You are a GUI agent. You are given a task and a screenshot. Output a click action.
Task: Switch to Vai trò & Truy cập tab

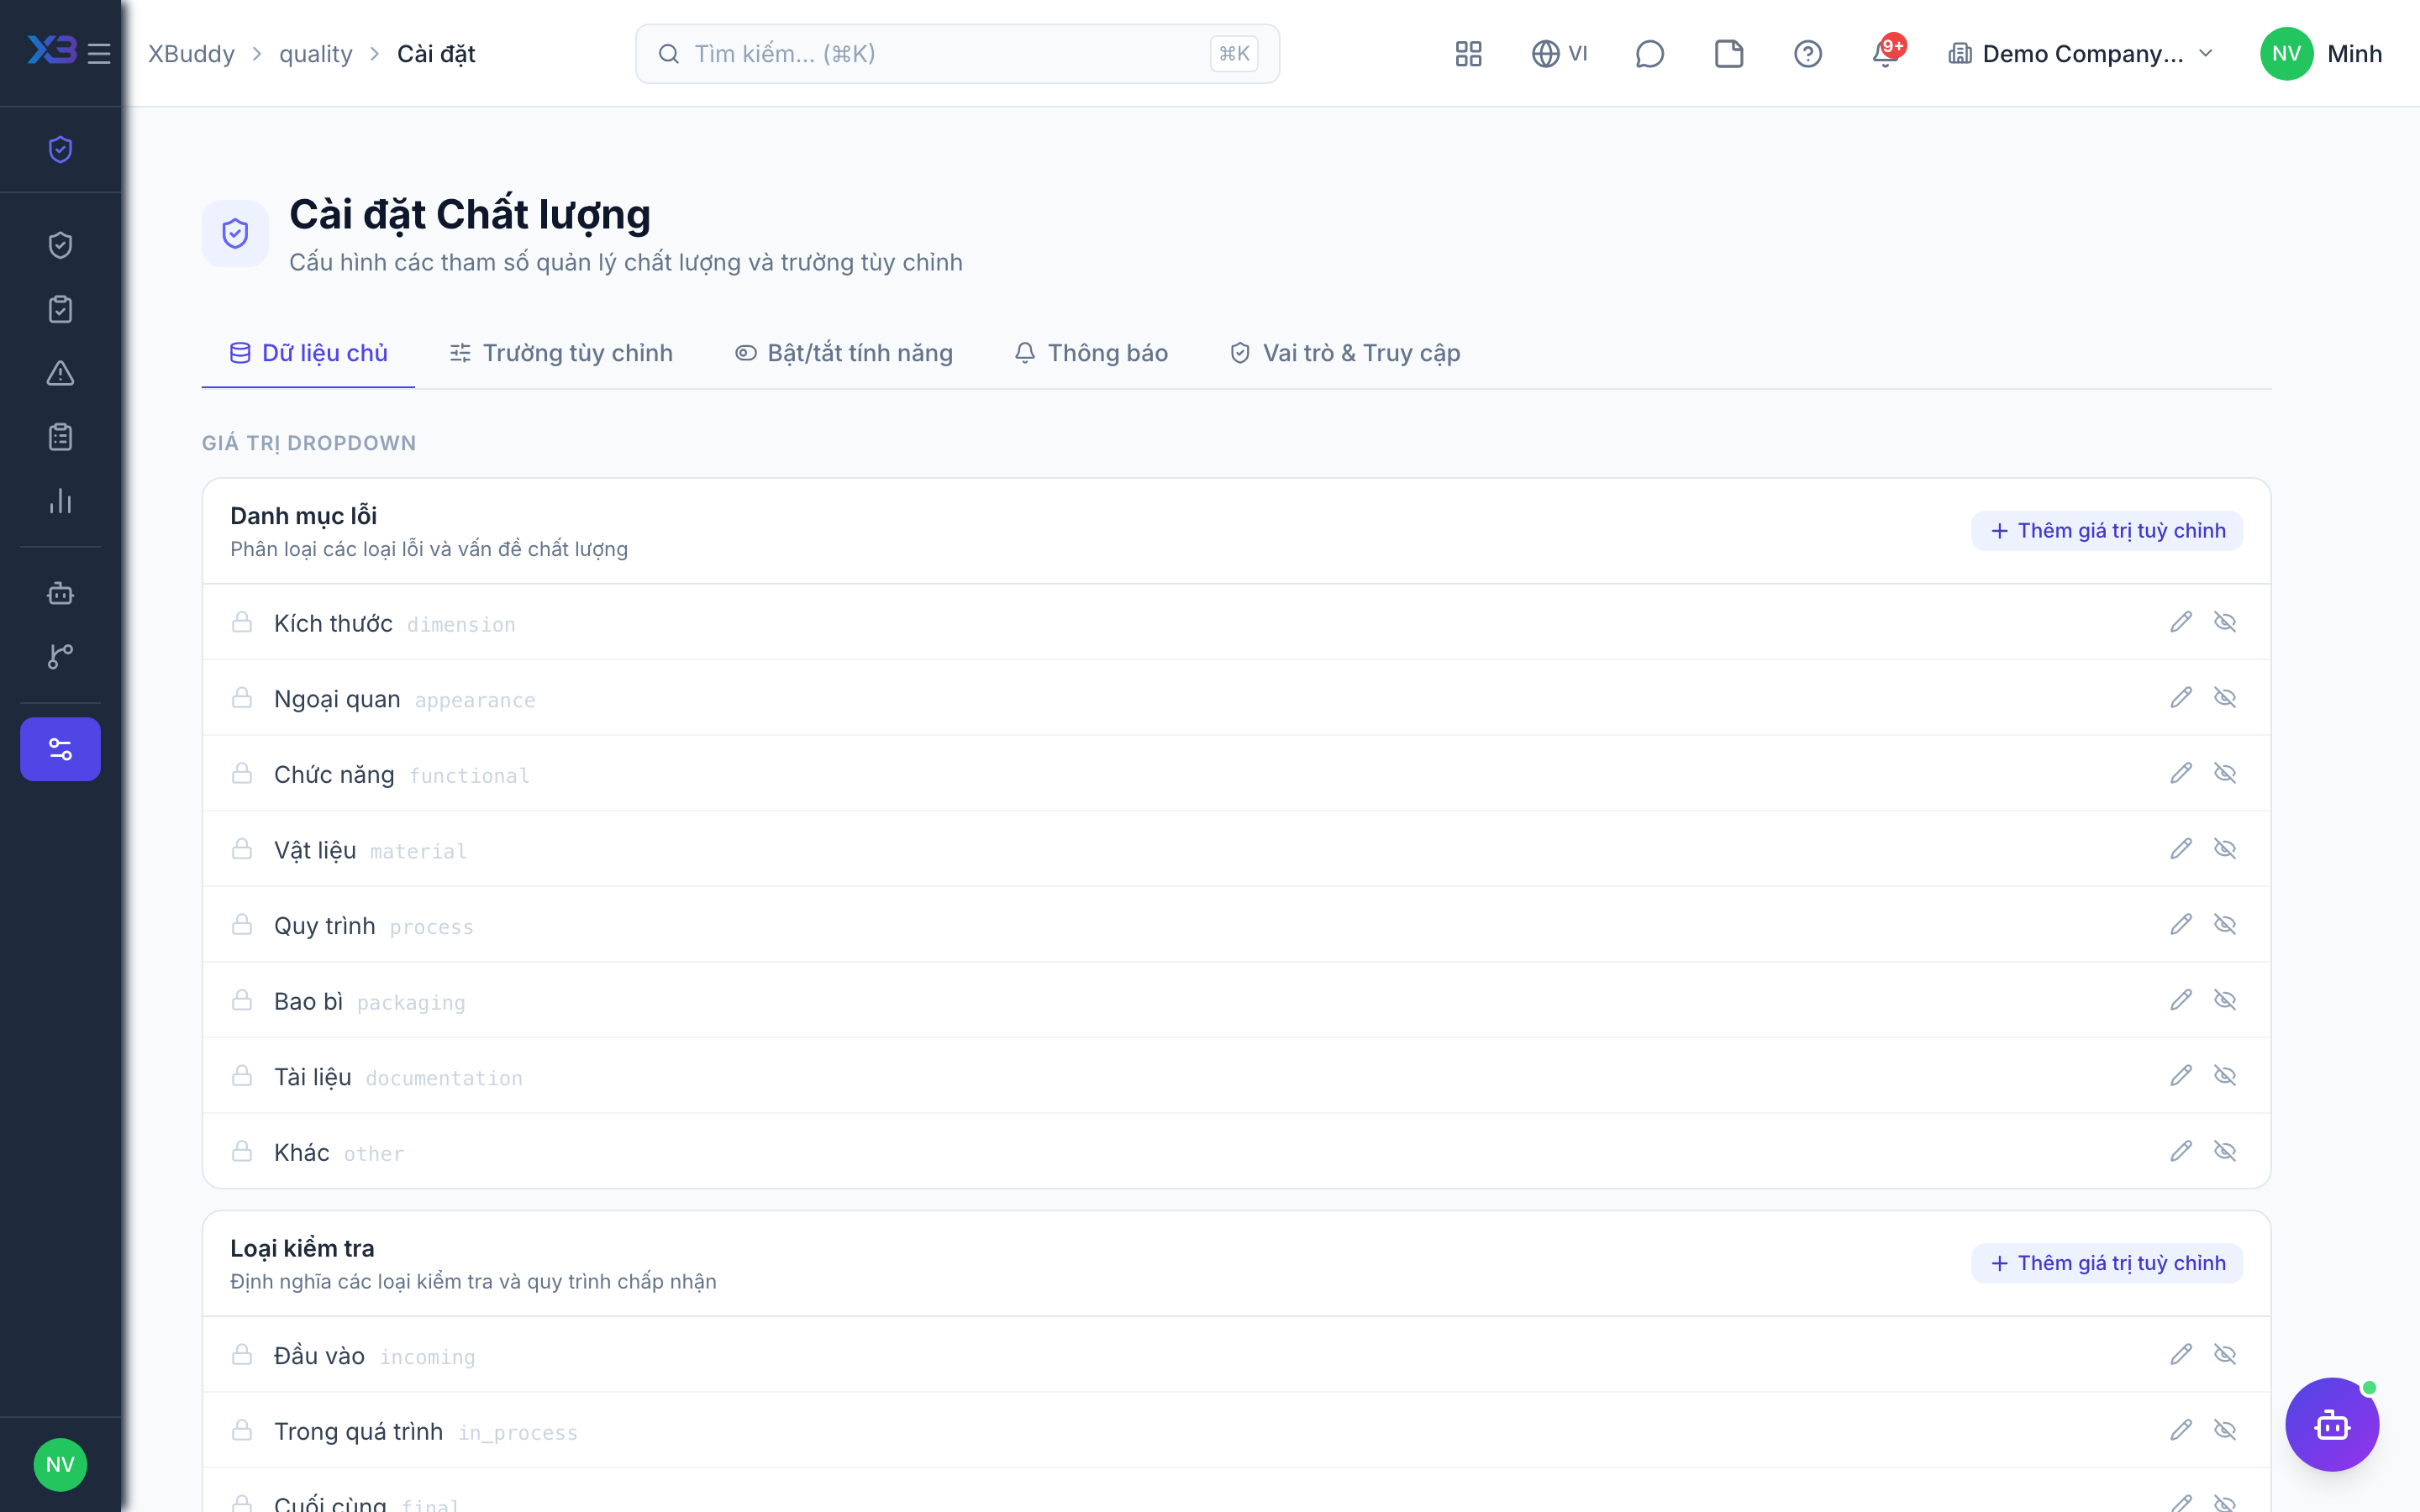click(x=1344, y=353)
